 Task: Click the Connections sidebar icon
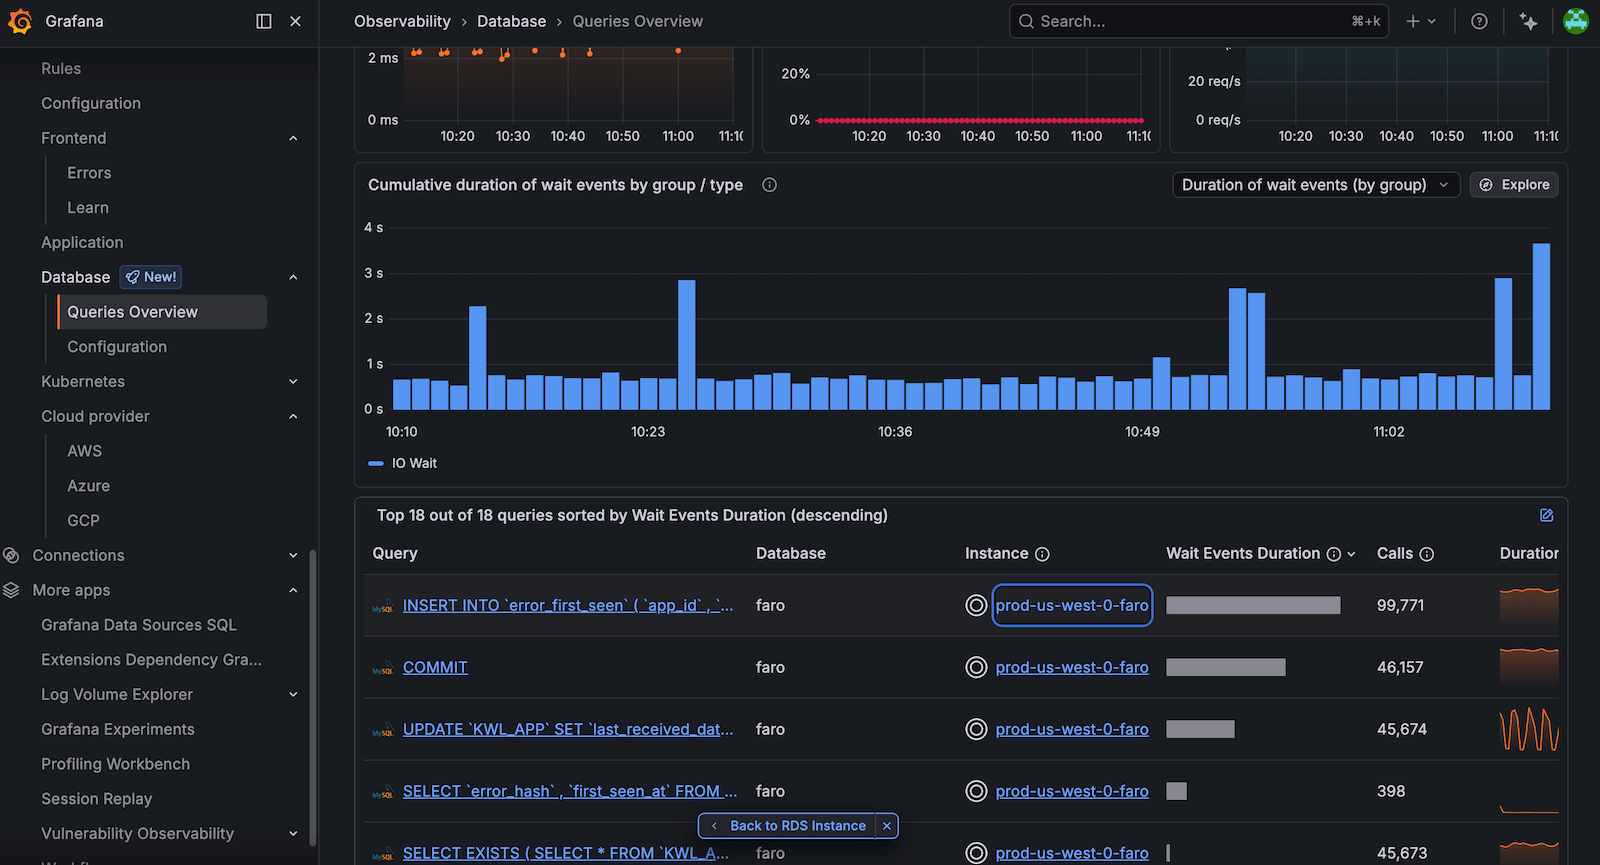pos(11,555)
